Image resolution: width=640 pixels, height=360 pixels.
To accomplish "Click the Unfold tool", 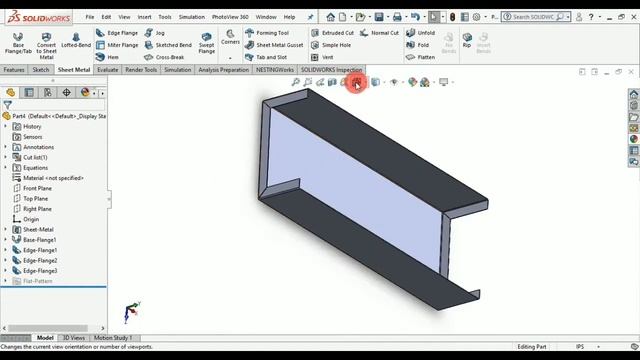I will click(420, 33).
